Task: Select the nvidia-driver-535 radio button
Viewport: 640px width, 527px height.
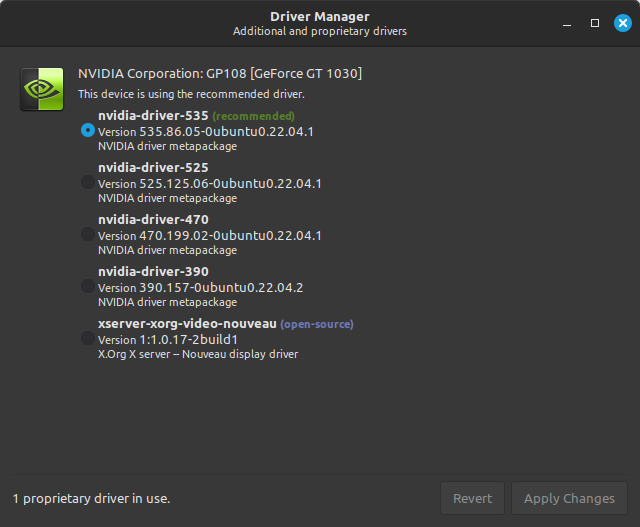Action: click(x=88, y=130)
